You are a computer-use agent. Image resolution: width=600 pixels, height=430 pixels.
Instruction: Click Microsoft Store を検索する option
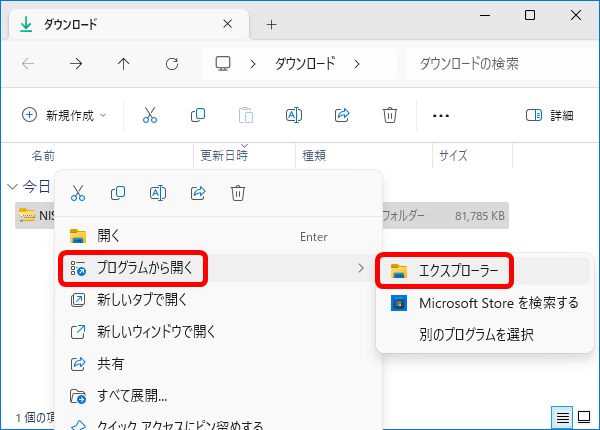click(498, 302)
